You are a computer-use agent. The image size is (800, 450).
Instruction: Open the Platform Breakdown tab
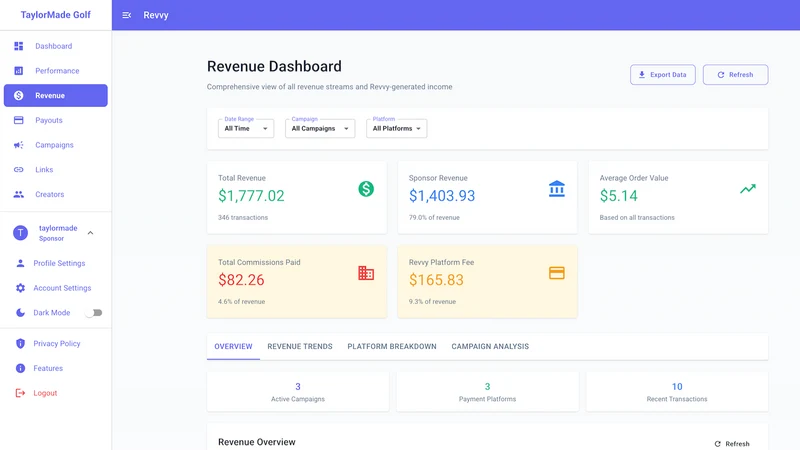pyautogui.click(x=392, y=346)
